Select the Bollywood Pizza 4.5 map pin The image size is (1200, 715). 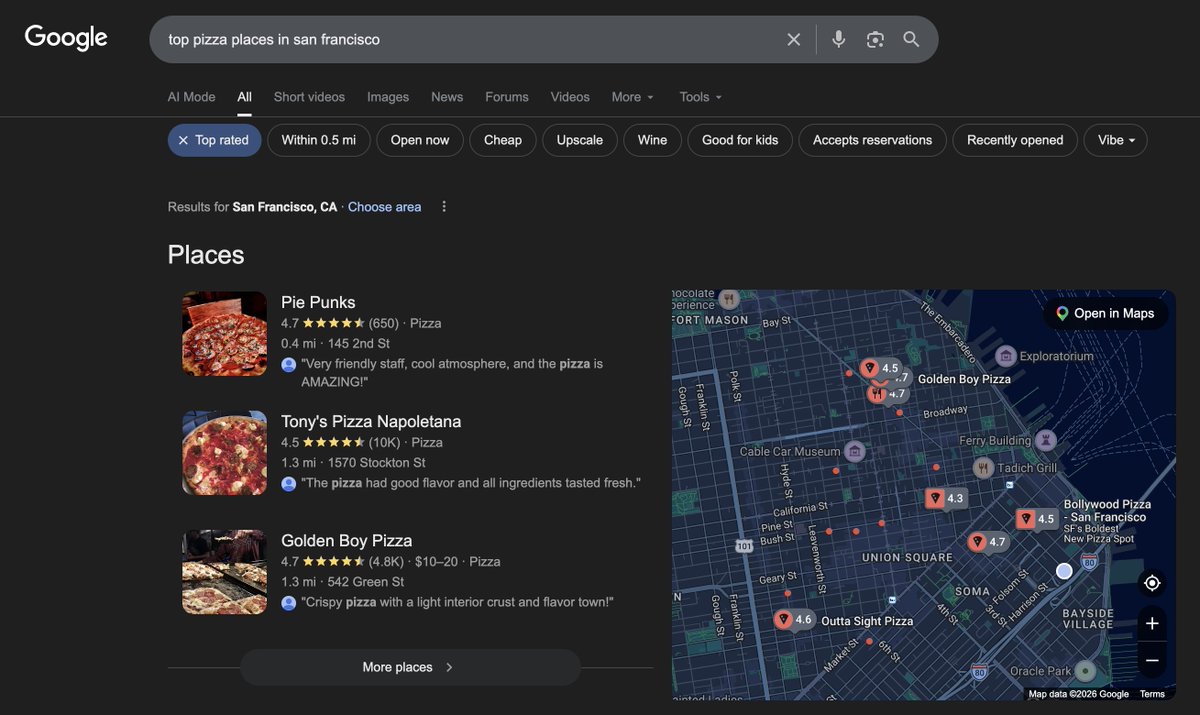pyautogui.click(x=1036, y=519)
